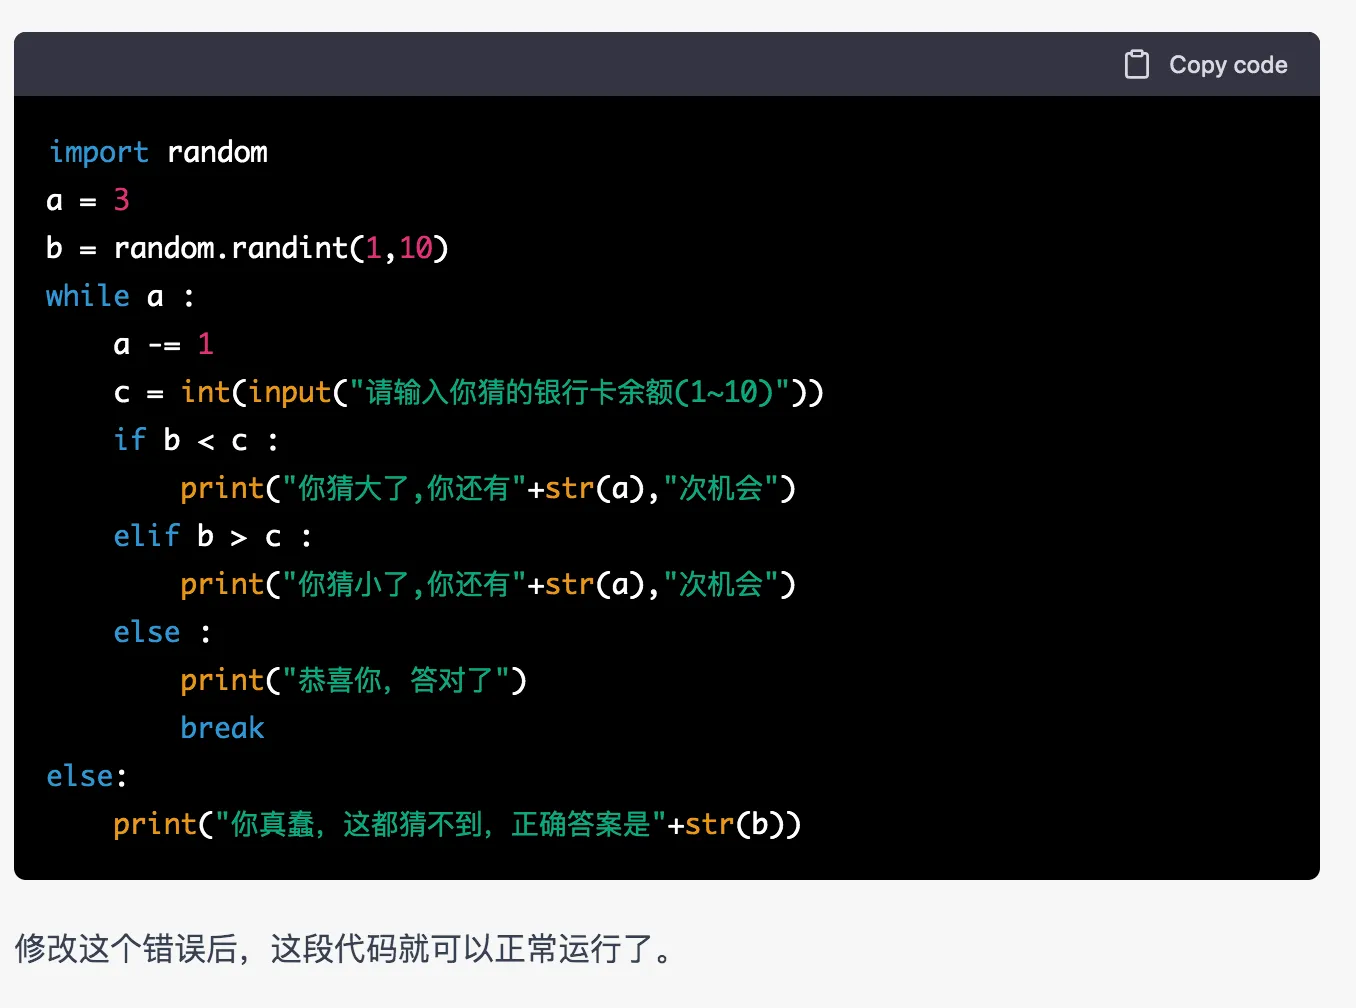Viewport: 1356px width, 1008px height.
Task: Click the while keyword in the loop header
Action: point(88,296)
